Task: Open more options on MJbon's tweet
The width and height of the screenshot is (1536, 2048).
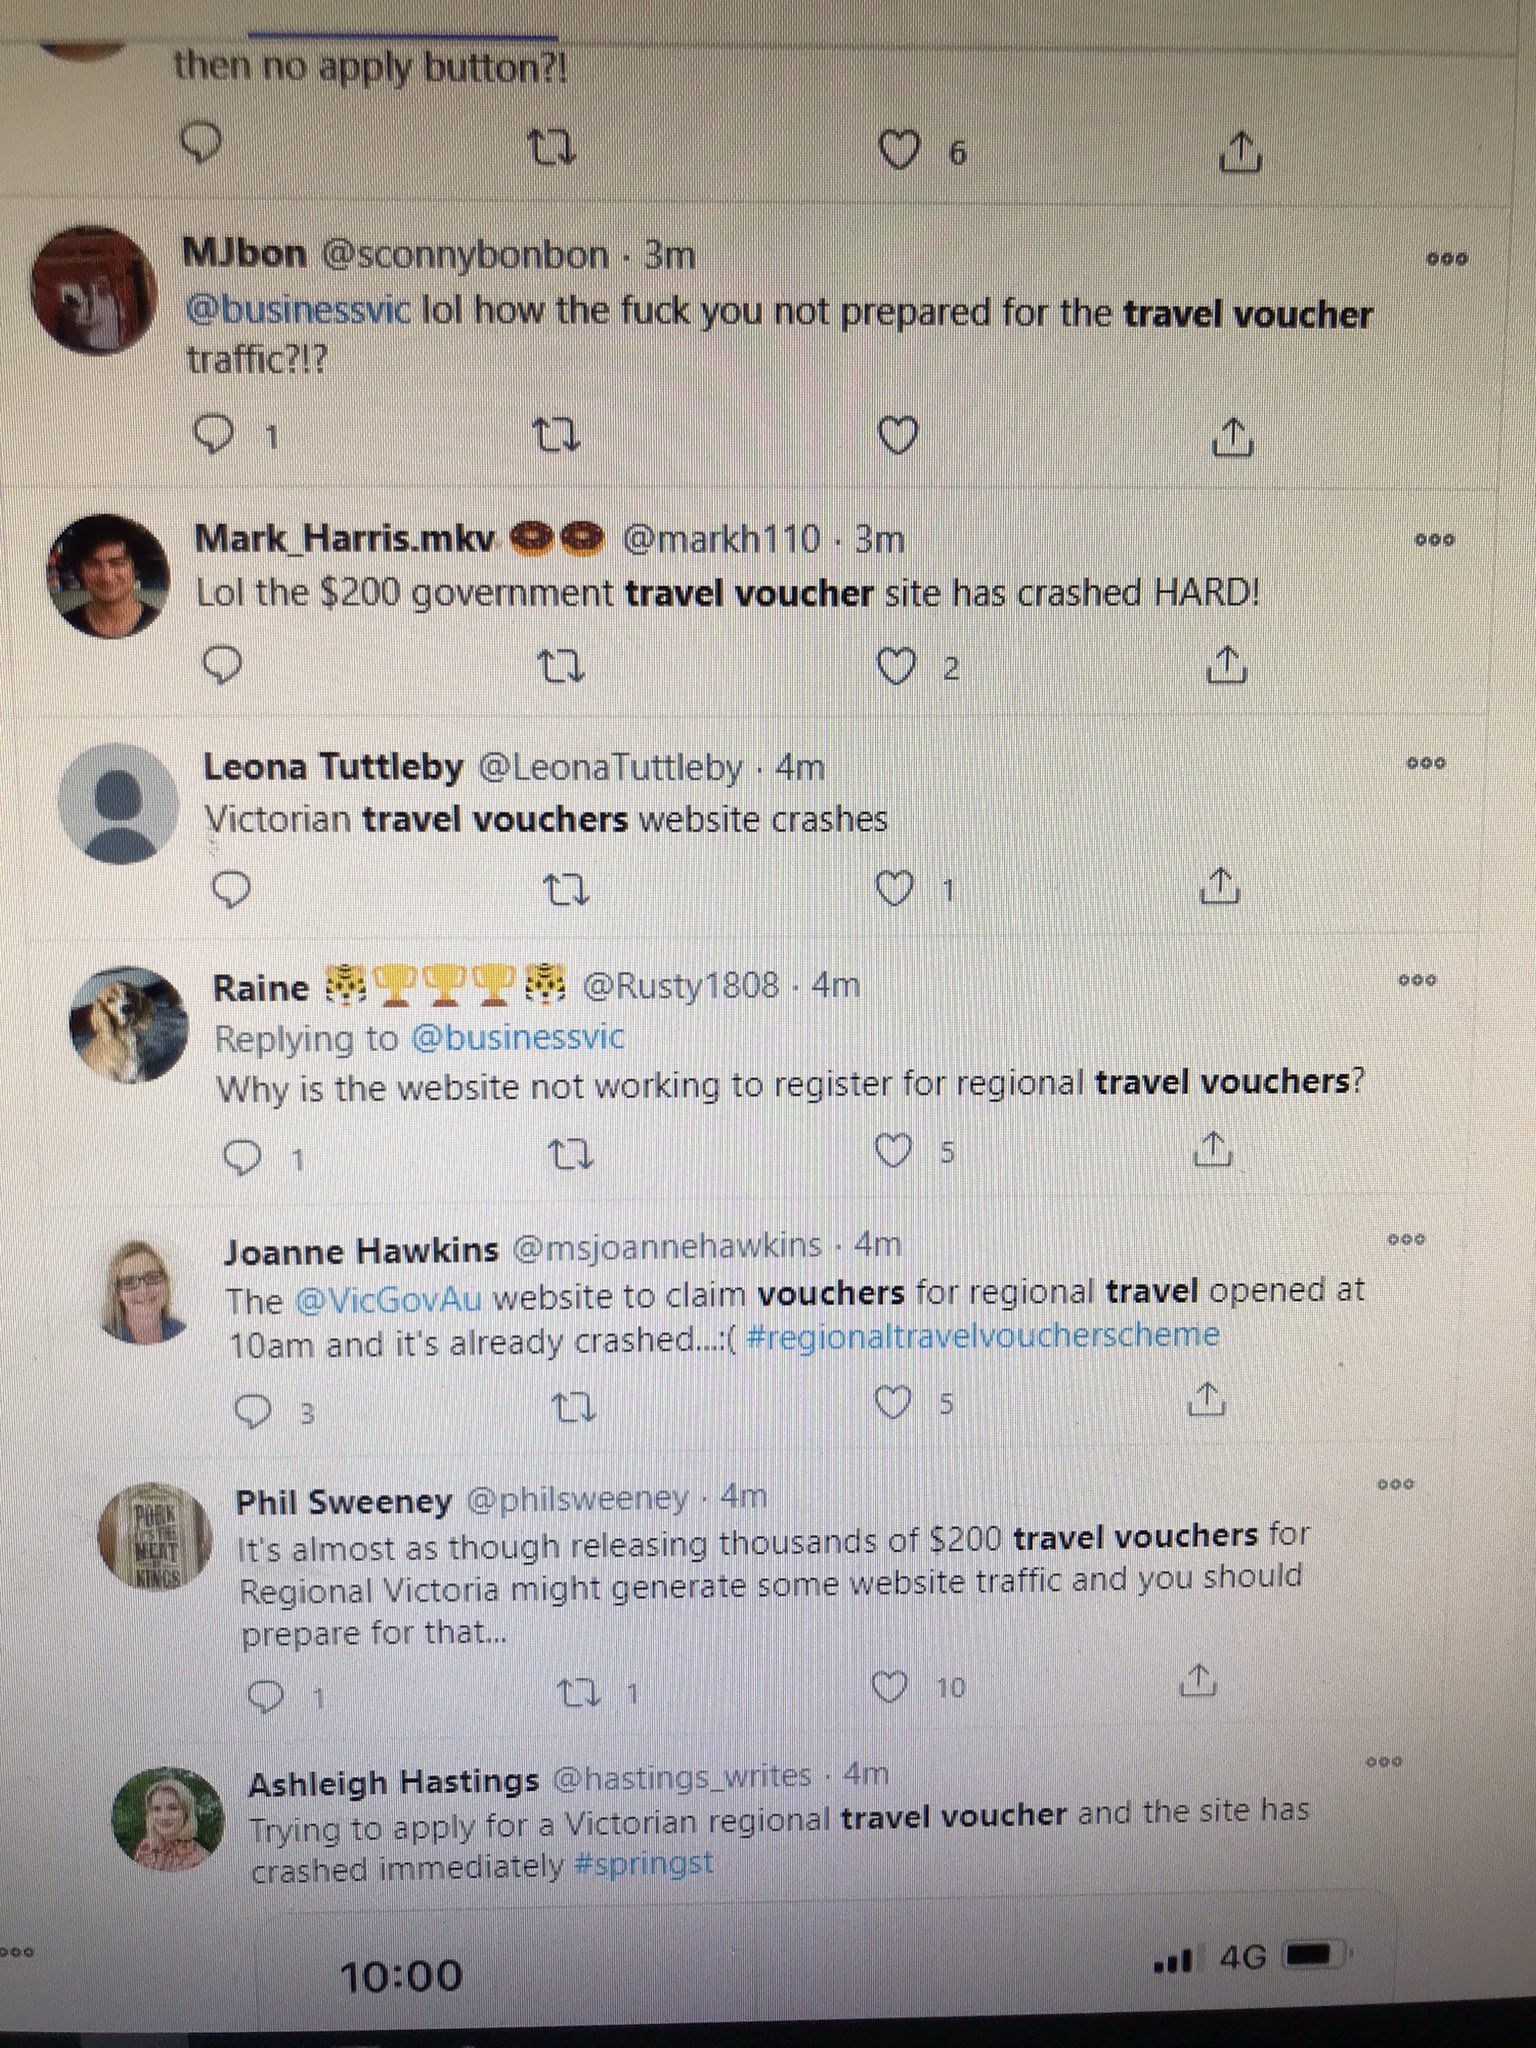Action: click(1446, 259)
